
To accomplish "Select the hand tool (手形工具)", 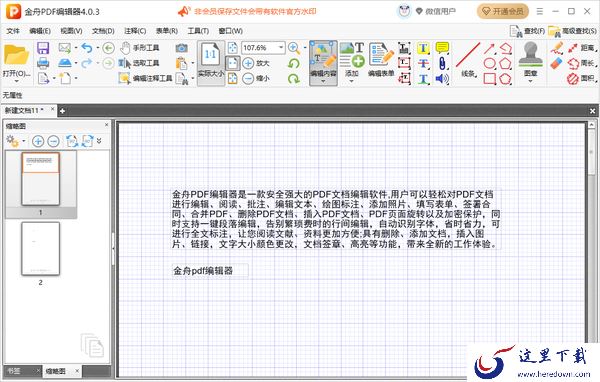I will [x=139, y=48].
